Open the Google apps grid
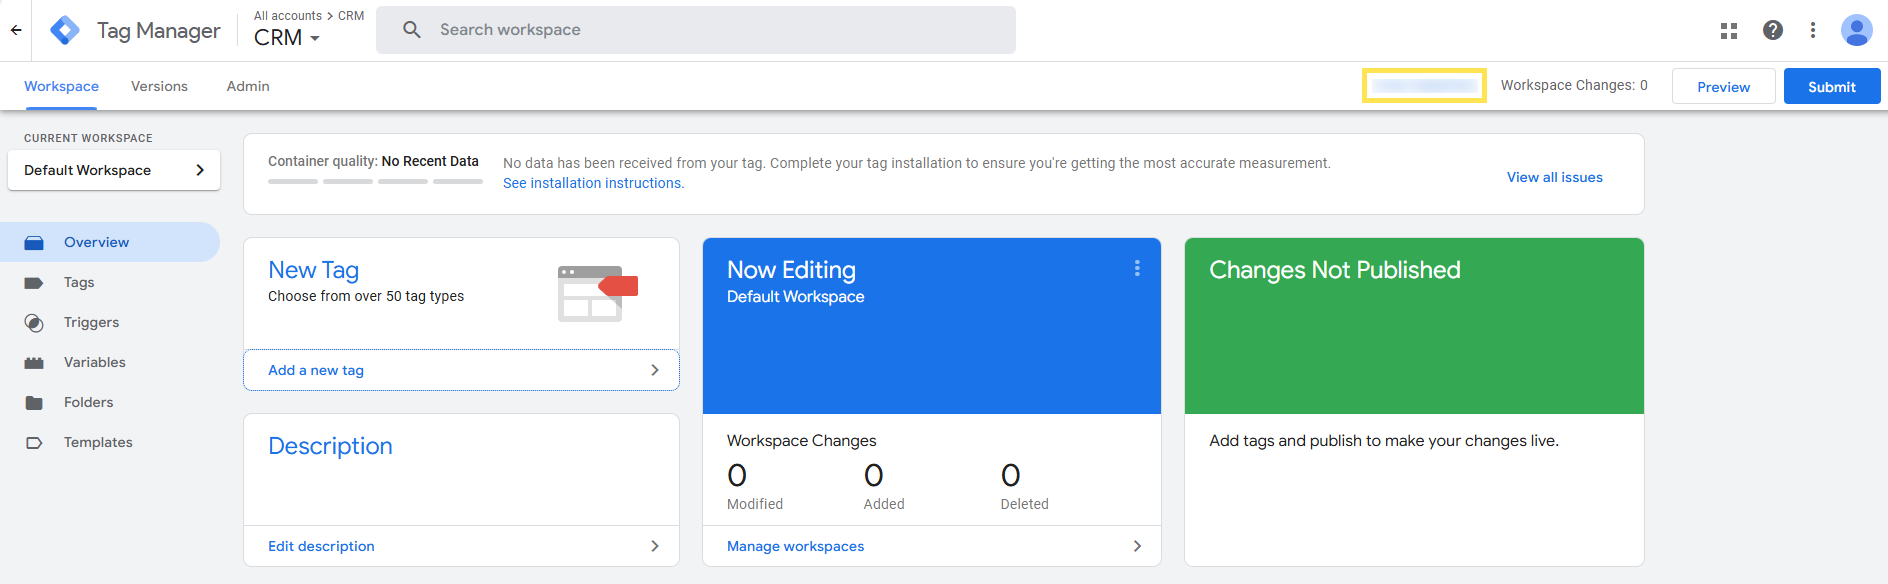This screenshot has width=1888, height=584. click(1728, 30)
